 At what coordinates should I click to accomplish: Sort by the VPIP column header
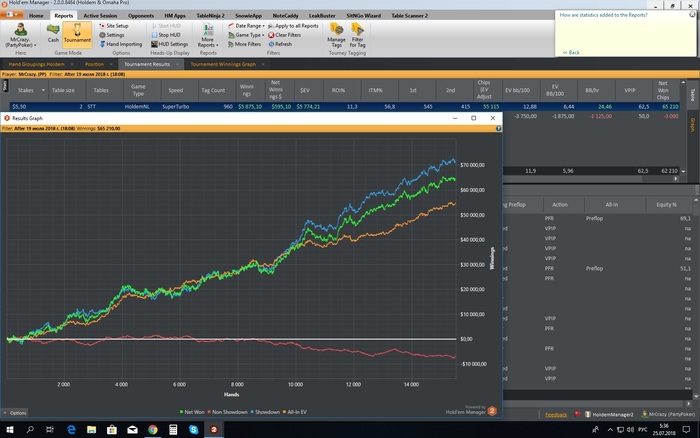pyautogui.click(x=629, y=90)
